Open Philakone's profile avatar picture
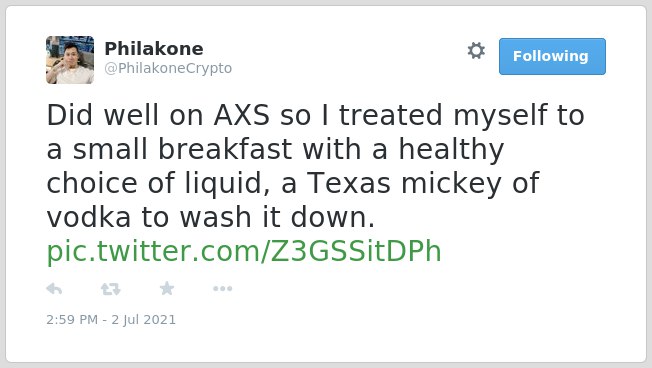 [70, 60]
